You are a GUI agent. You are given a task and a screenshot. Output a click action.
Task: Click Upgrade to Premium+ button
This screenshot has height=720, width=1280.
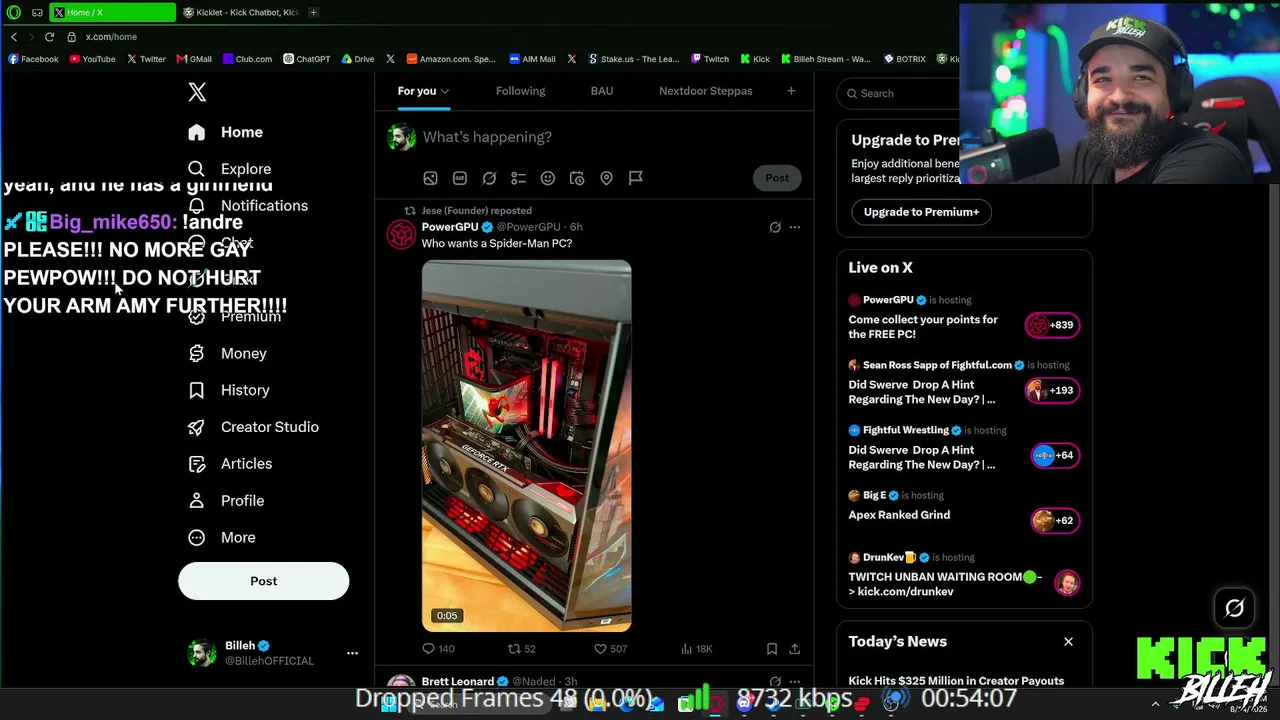pyautogui.click(x=921, y=212)
